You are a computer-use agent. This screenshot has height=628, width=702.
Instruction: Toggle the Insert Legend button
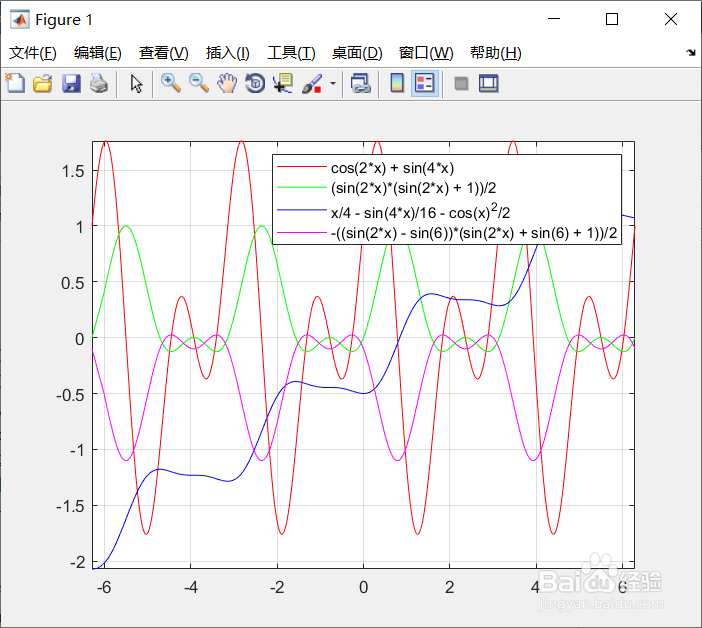pyautogui.click(x=424, y=84)
